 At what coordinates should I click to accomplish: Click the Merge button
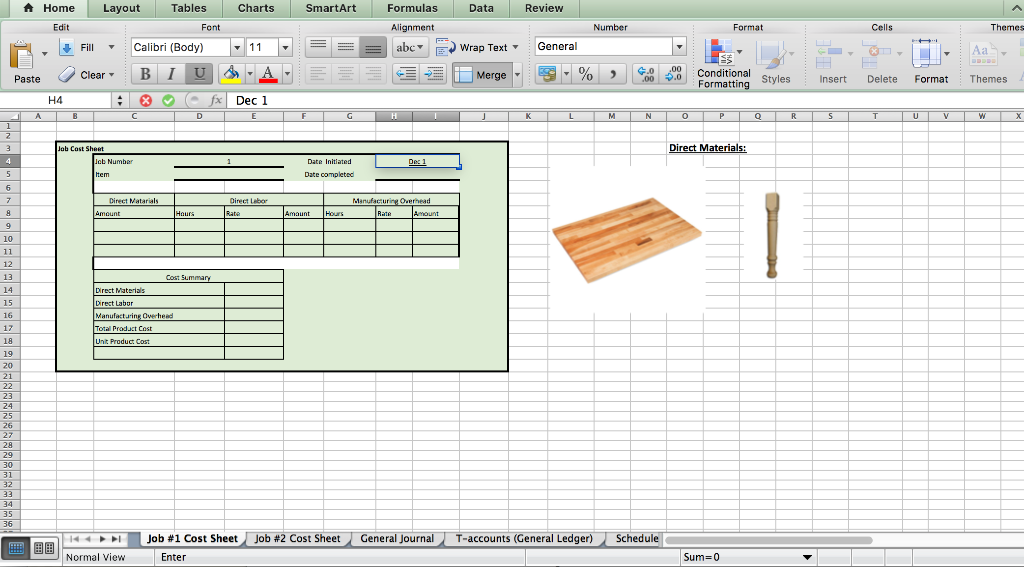pyautogui.click(x=482, y=74)
